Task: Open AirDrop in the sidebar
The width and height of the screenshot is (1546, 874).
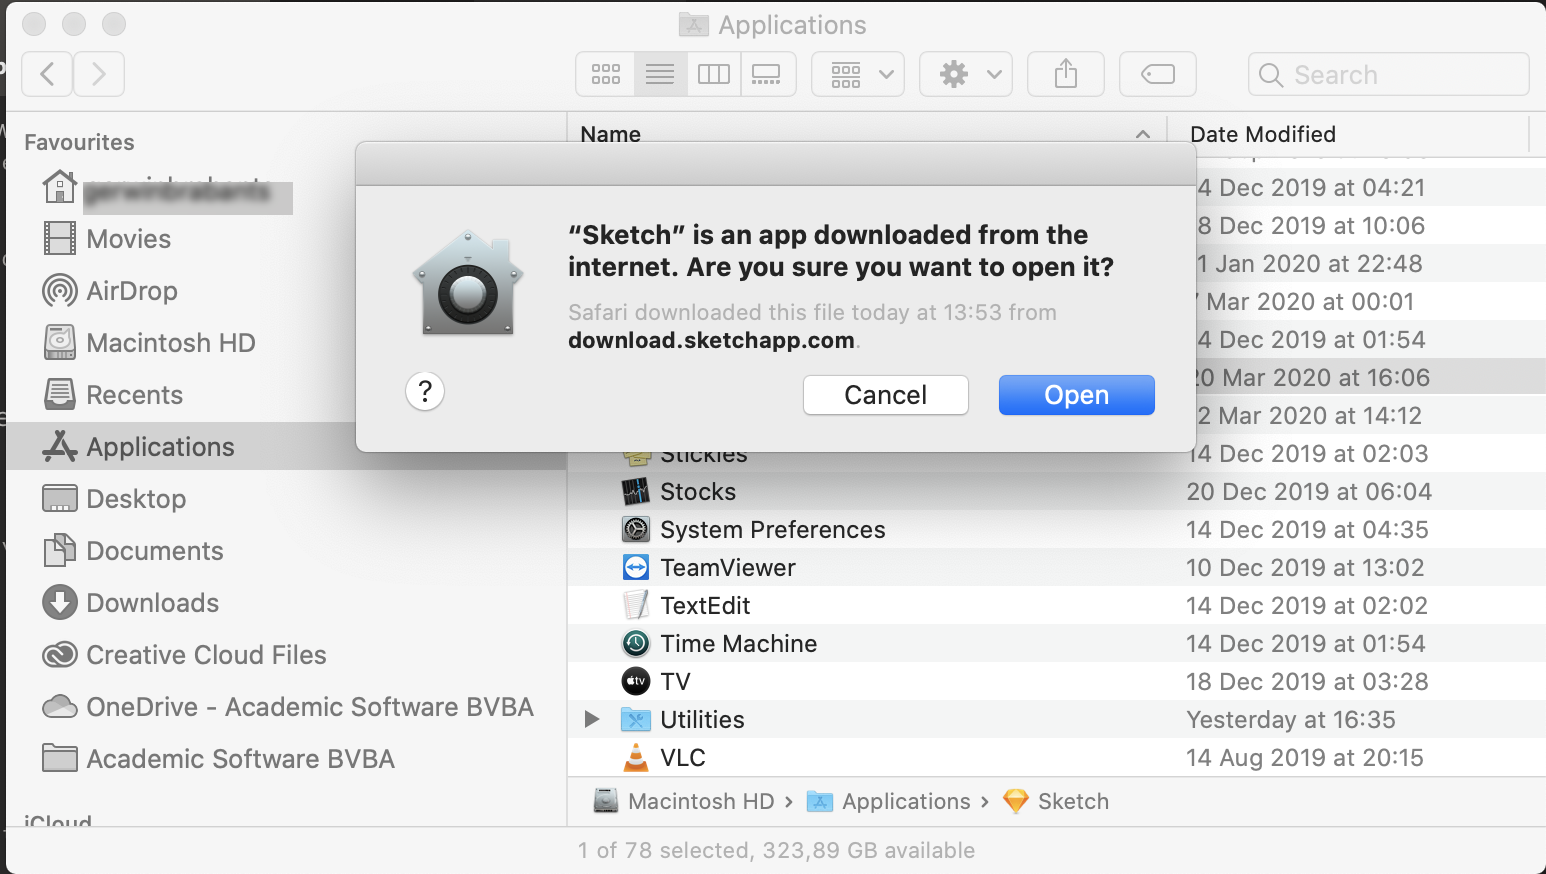Action: pyautogui.click(x=132, y=291)
